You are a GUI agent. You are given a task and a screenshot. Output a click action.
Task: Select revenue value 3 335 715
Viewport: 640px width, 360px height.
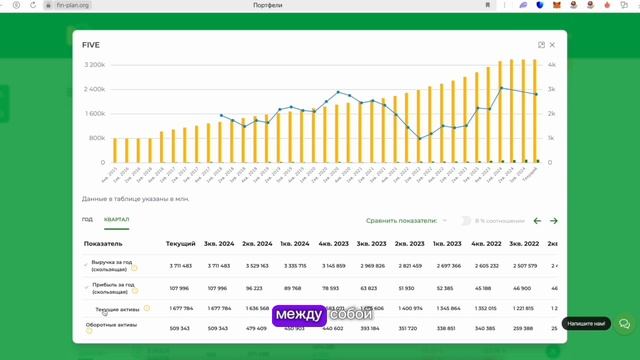click(295, 266)
